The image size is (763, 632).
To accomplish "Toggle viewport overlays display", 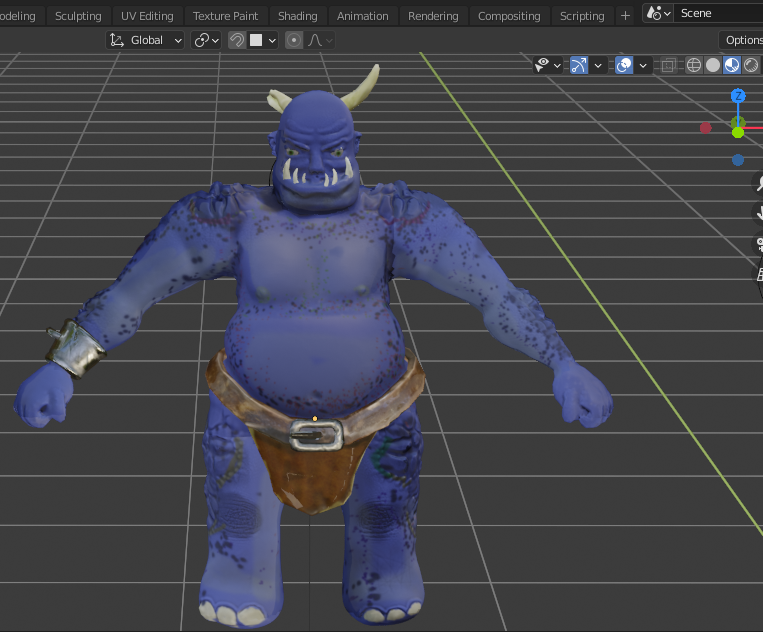I will (x=624, y=65).
